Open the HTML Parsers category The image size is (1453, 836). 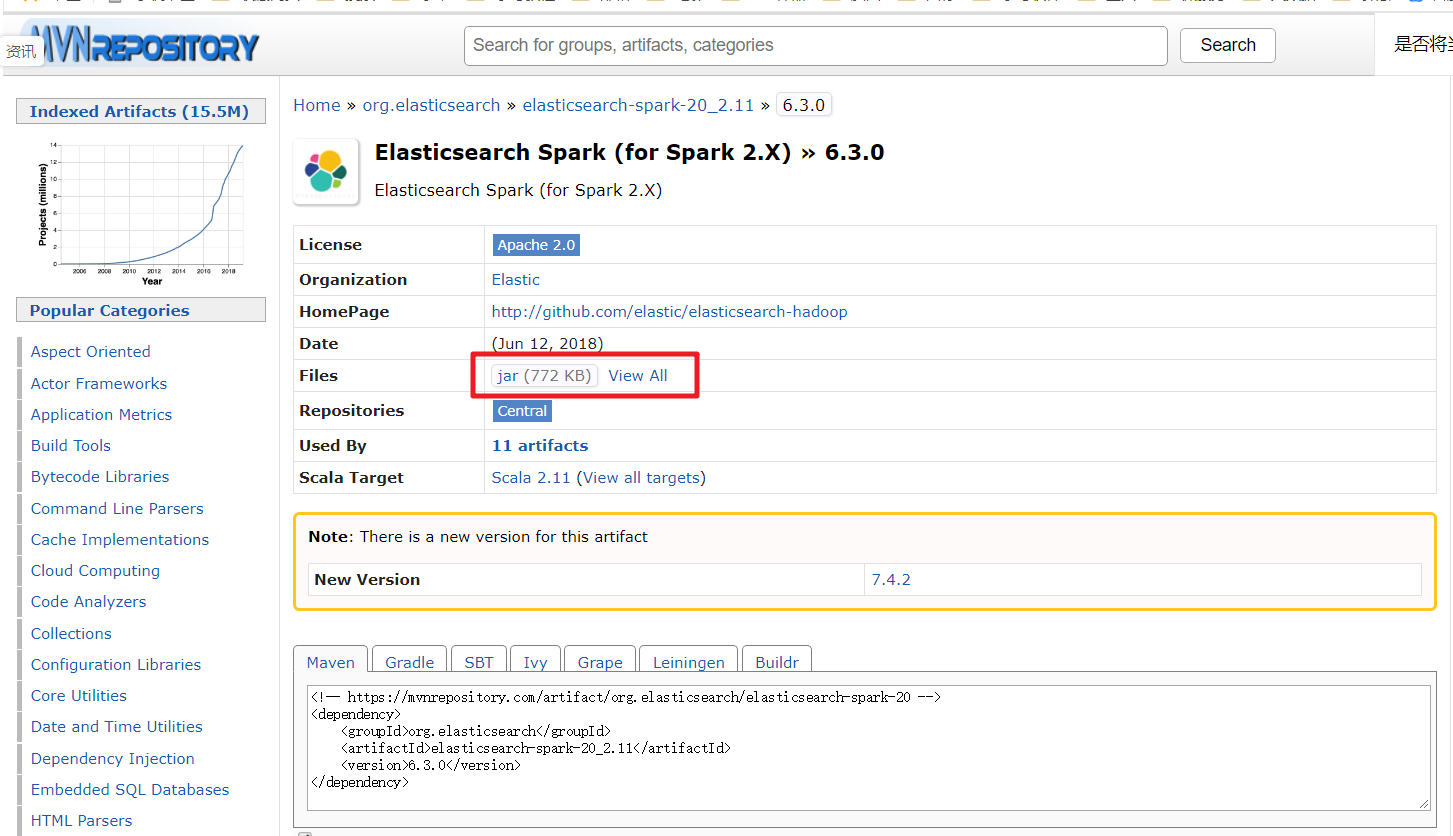click(x=81, y=821)
